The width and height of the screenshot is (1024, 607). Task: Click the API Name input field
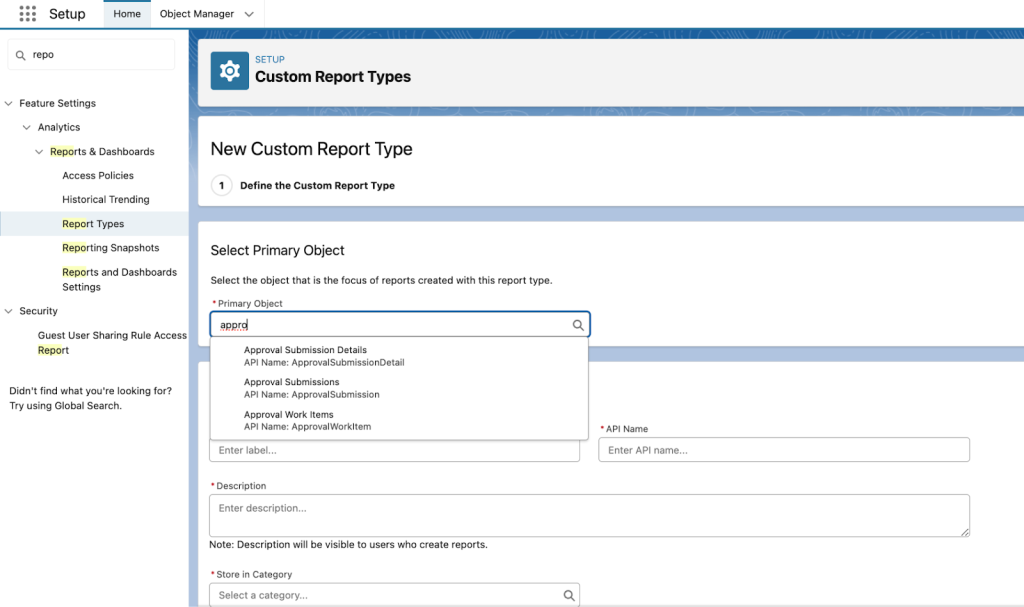(x=784, y=450)
